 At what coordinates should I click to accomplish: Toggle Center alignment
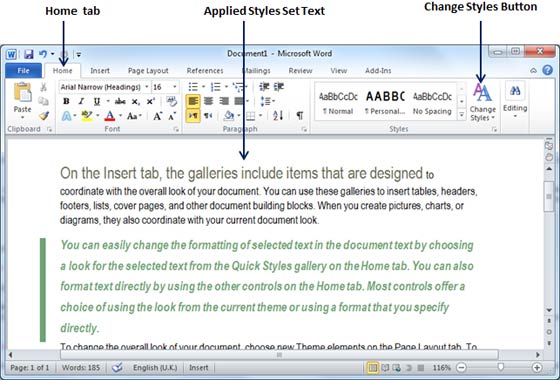[x=208, y=101]
